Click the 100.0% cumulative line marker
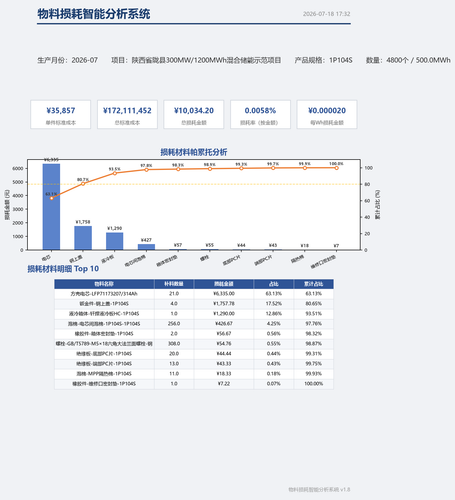The height and width of the screenshot is (500, 455). (x=336, y=168)
